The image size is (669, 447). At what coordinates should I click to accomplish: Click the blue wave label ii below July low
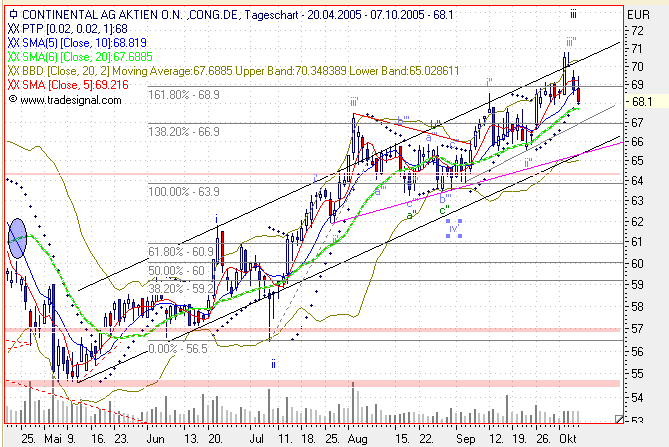coord(273,364)
